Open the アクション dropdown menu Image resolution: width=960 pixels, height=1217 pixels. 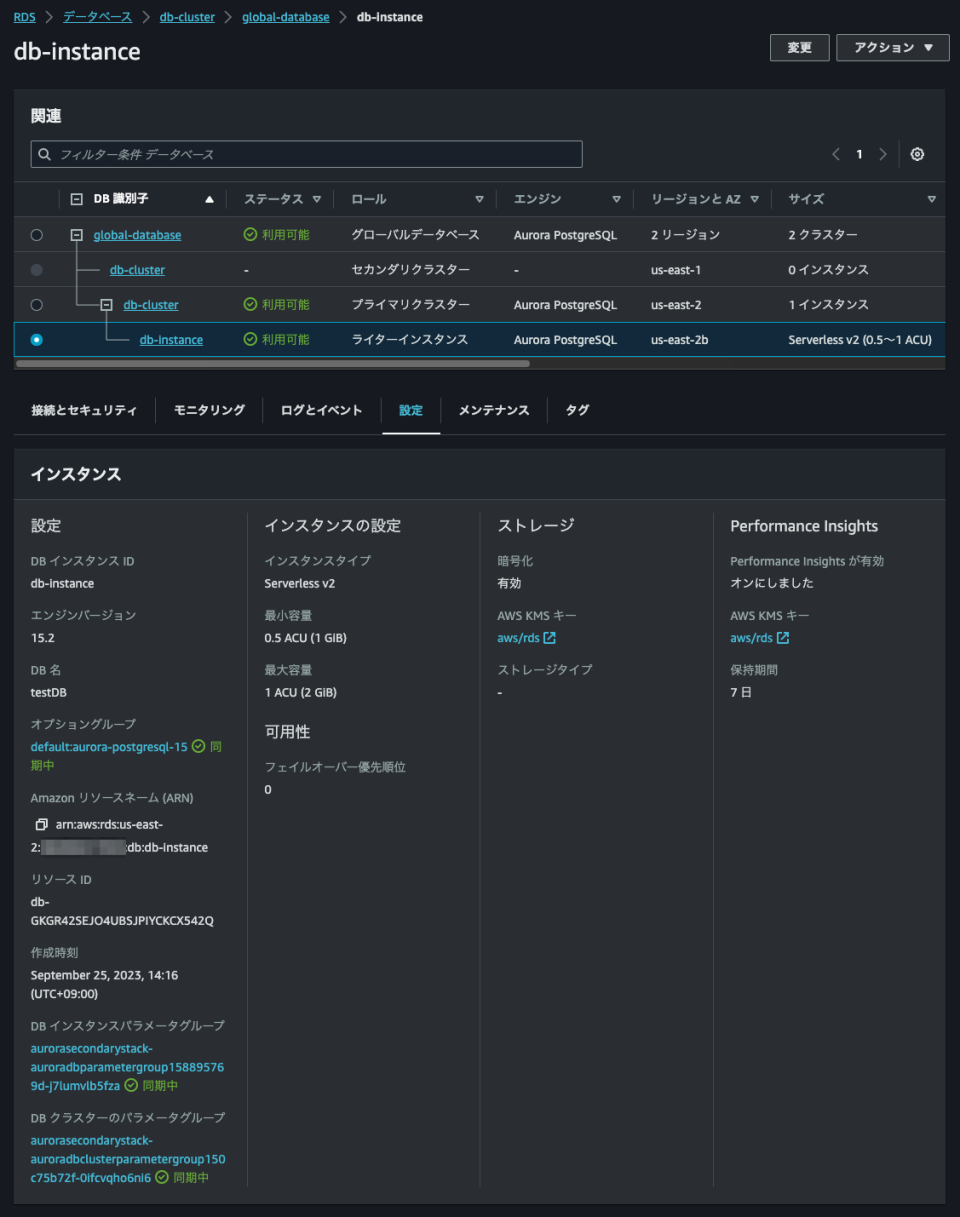[x=891, y=47]
